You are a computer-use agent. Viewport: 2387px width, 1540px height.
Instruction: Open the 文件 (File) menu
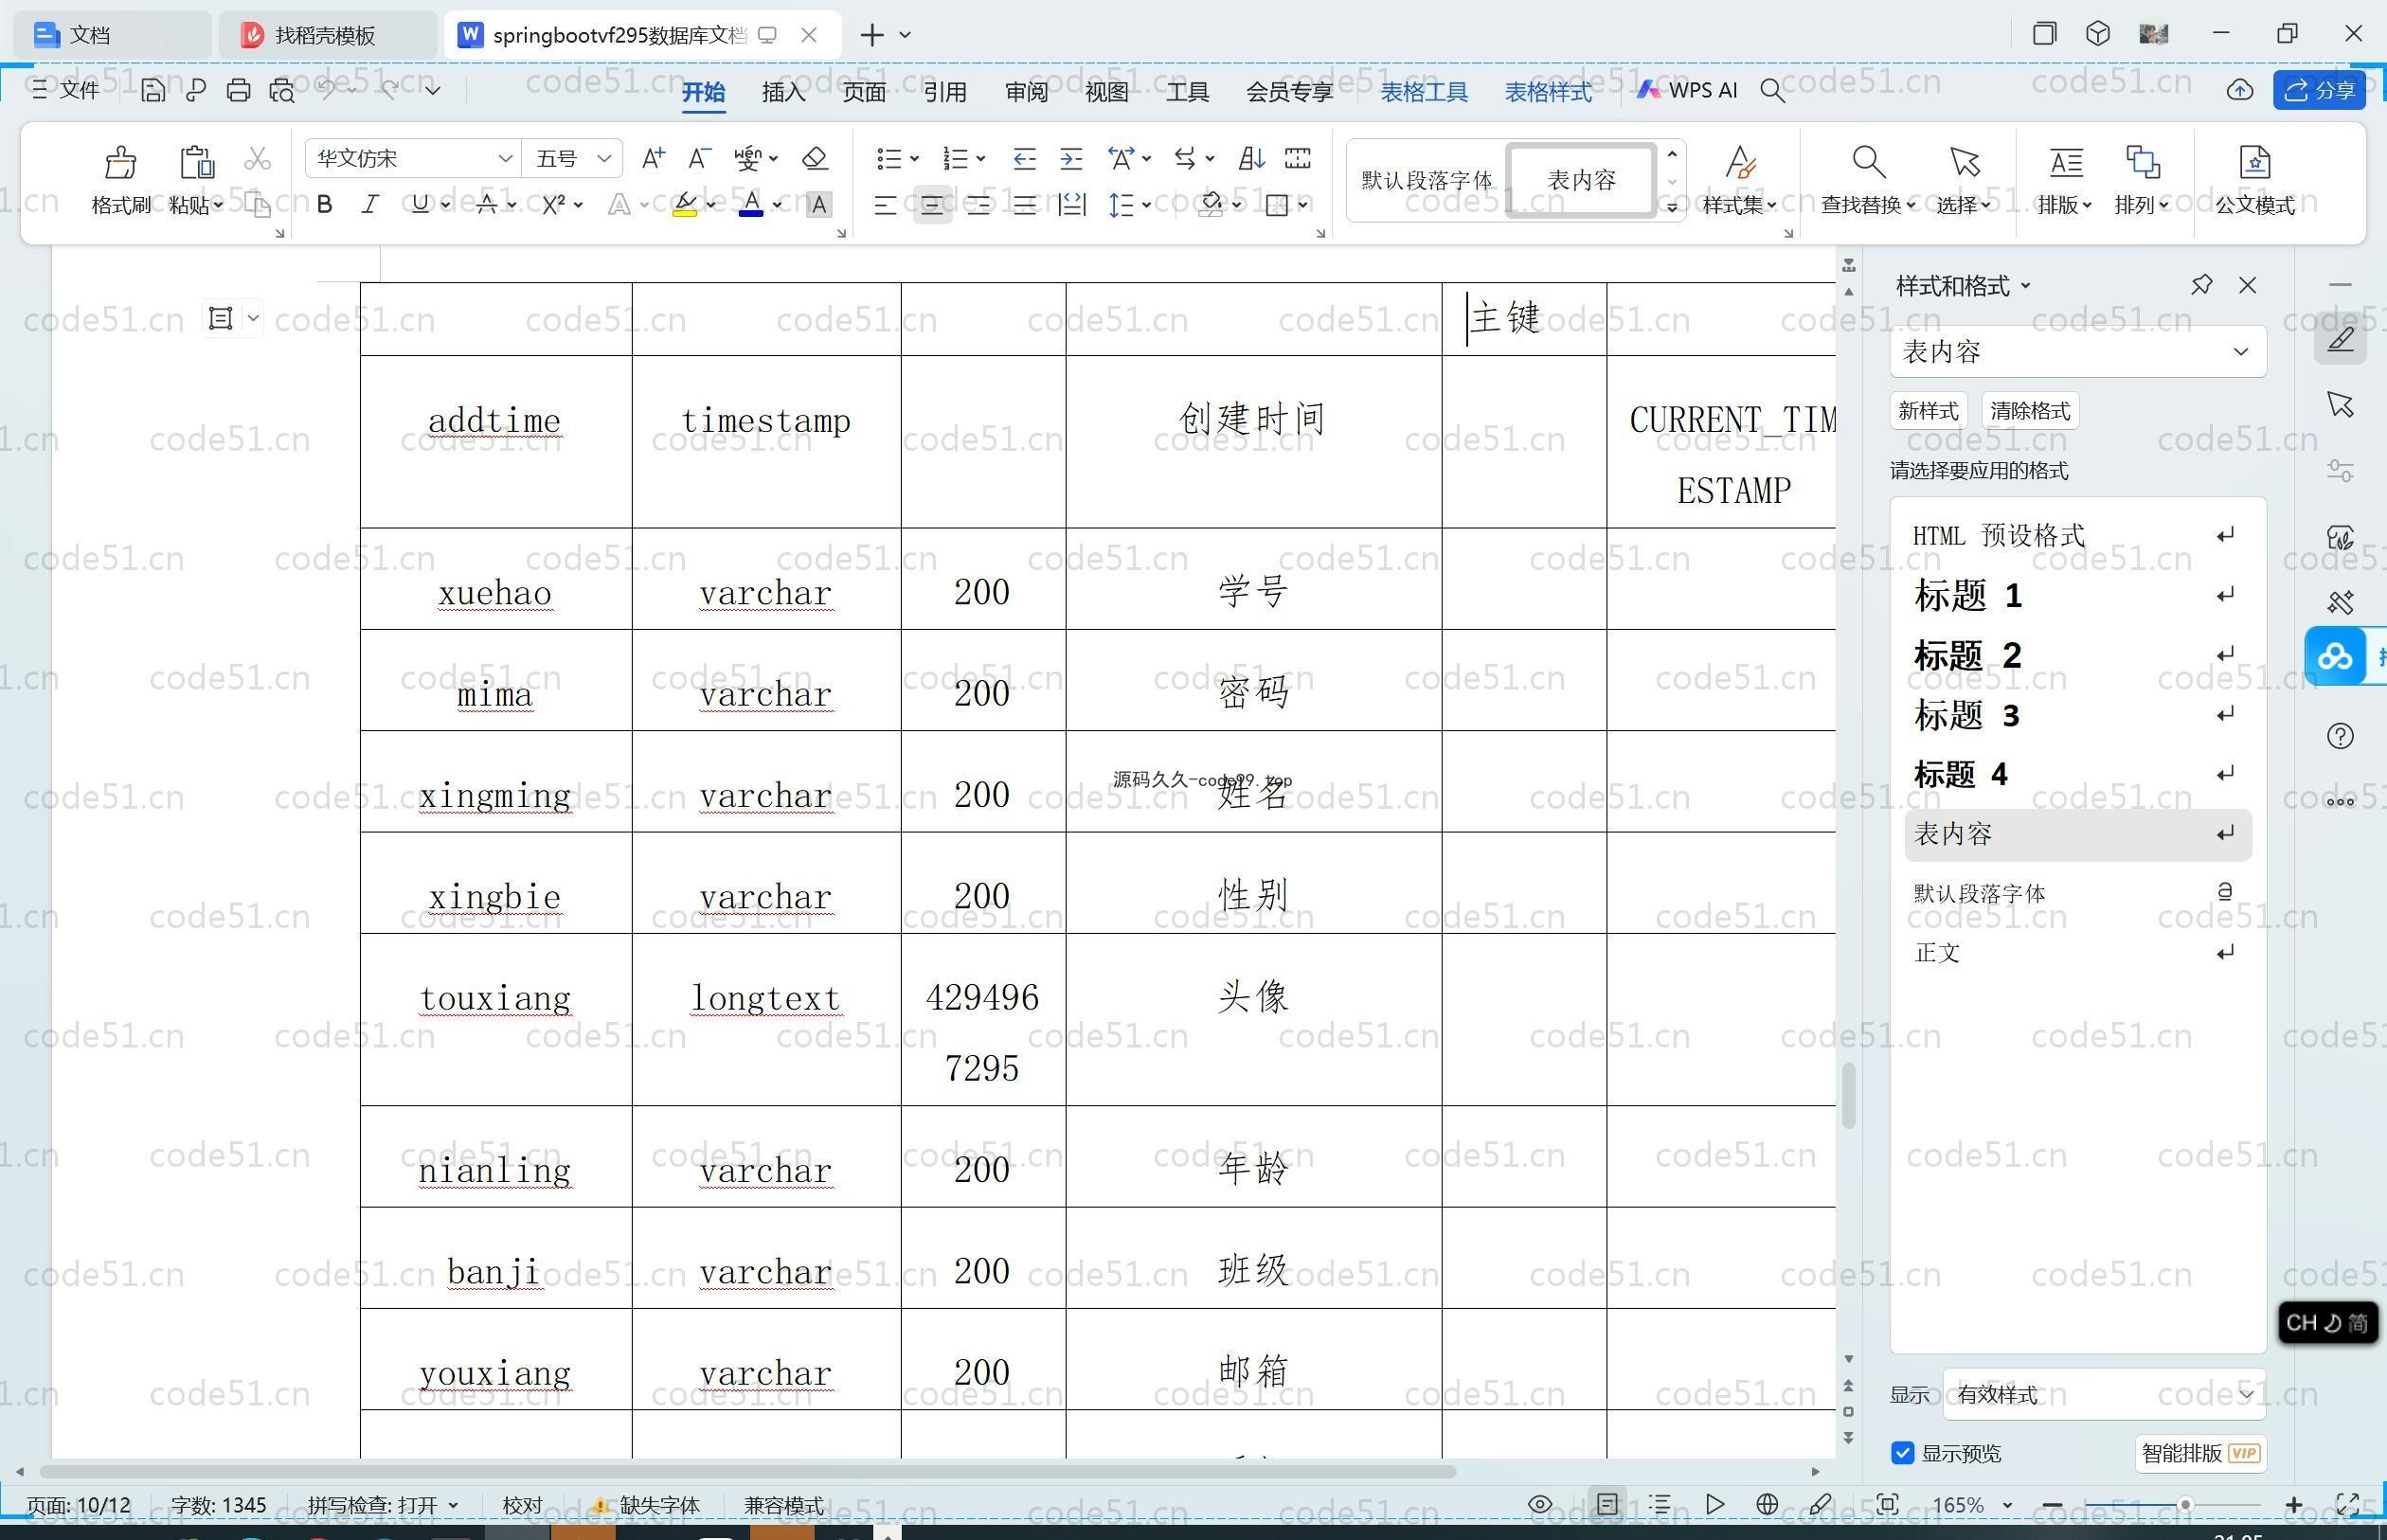pos(66,90)
